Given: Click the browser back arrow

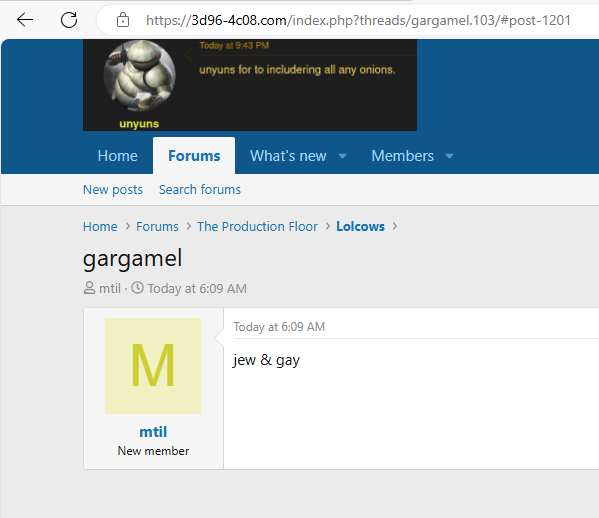Looking at the screenshot, I should 25,20.
